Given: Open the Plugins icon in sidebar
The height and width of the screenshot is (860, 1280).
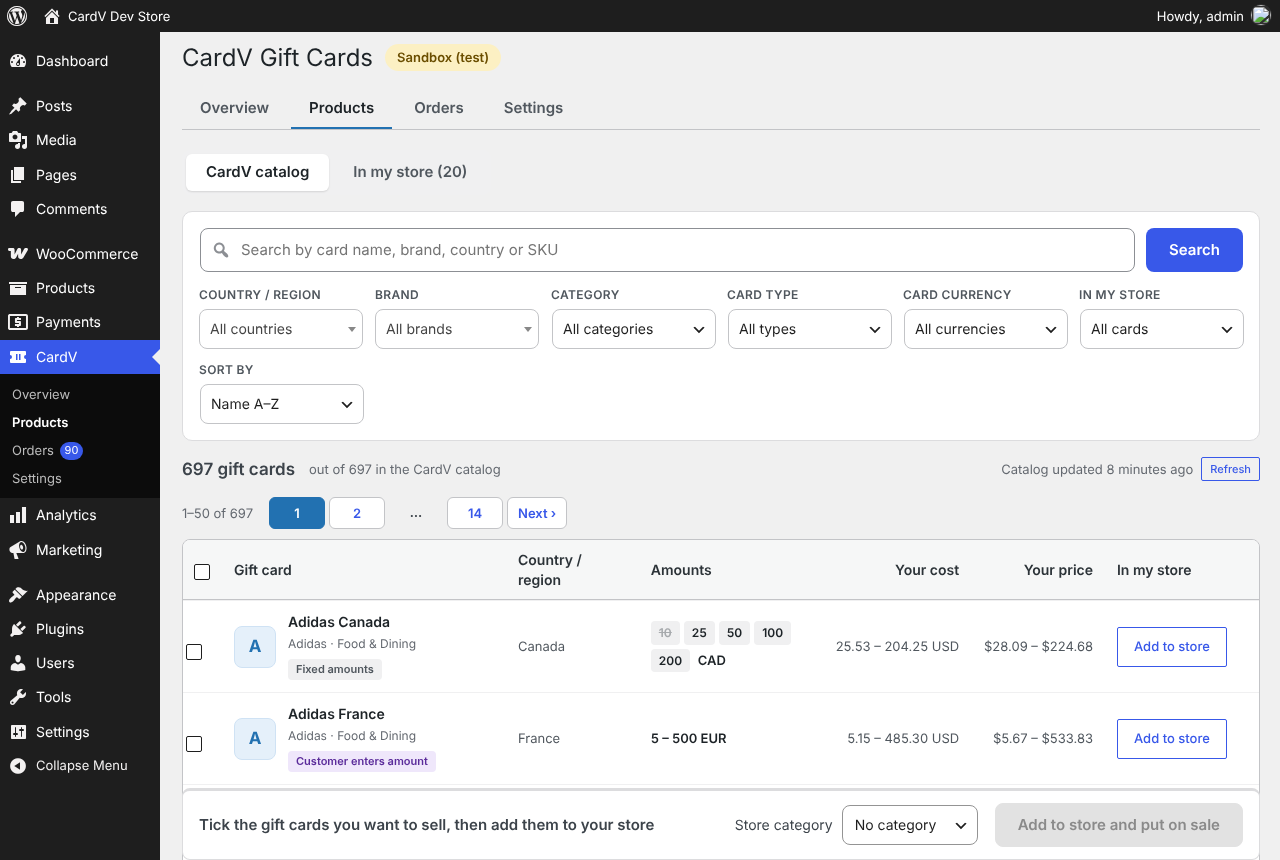Looking at the screenshot, I should 18,629.
